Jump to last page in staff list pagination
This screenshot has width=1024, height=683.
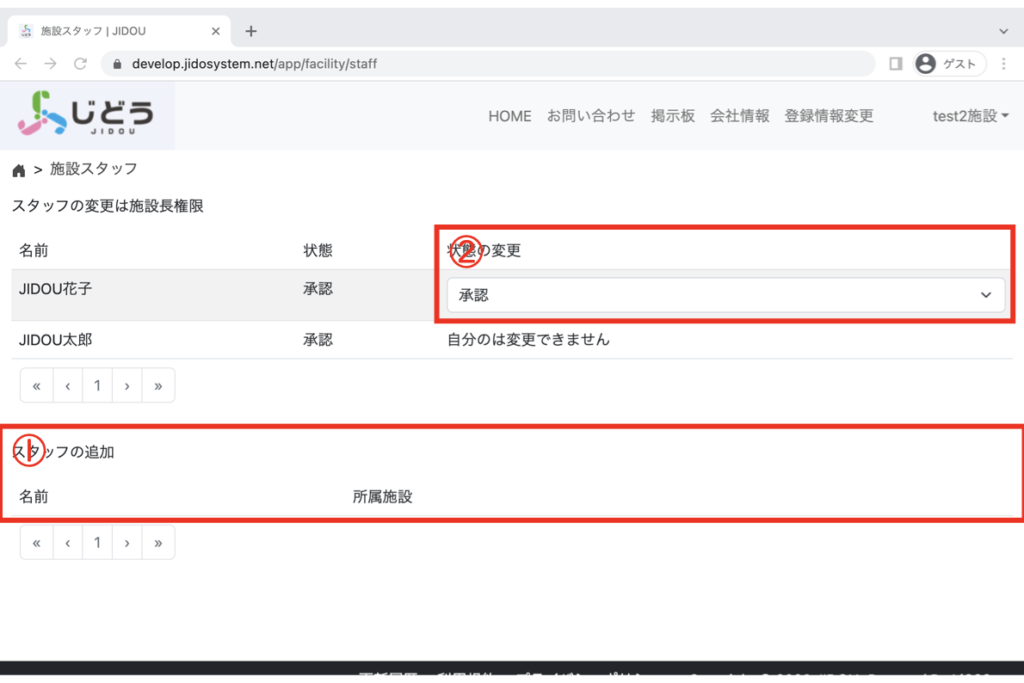(x=158, y=385)
